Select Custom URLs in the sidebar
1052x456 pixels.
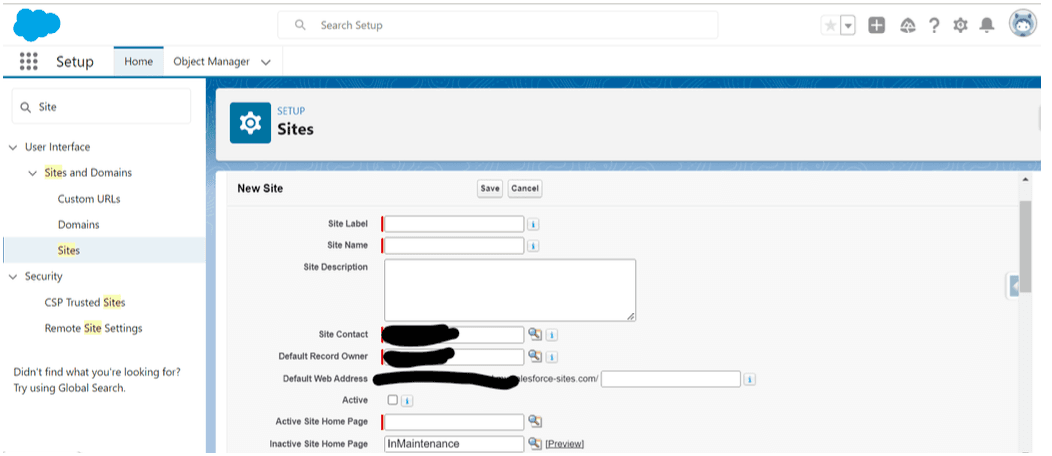[89, 199]
